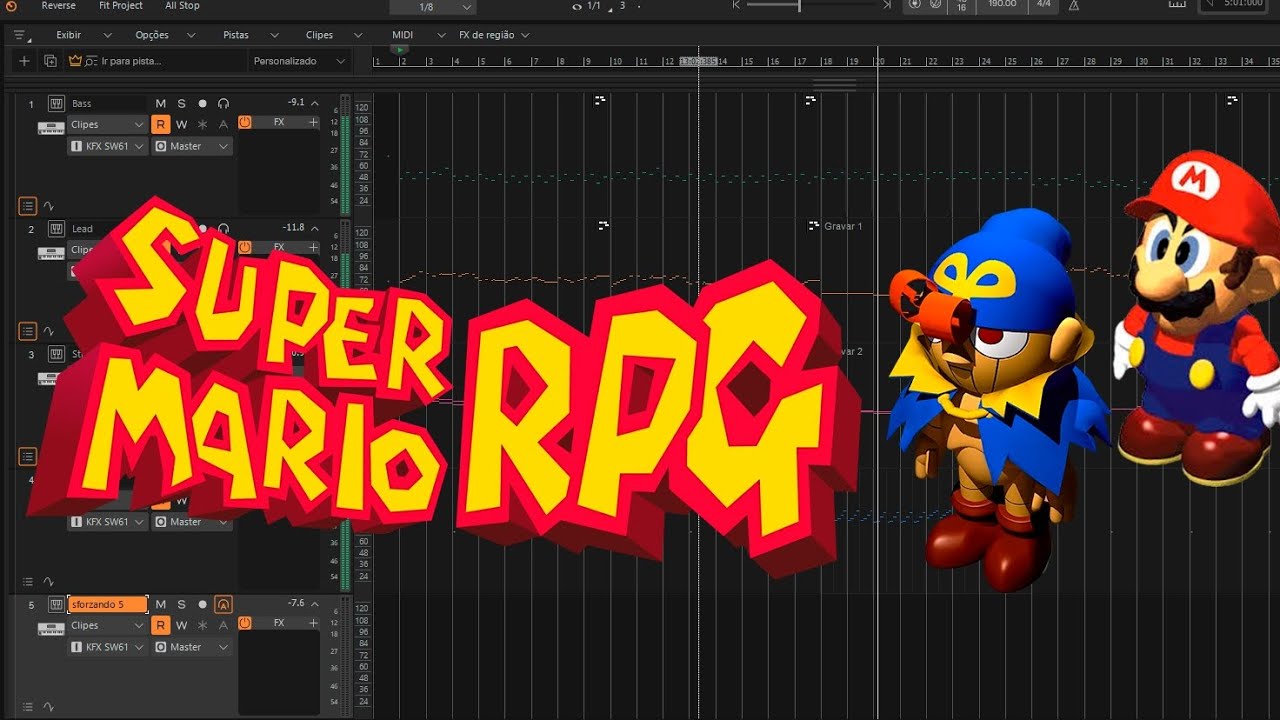Show sforzando 5 automation lanes icon
The height and width of the screenshot is (720, 1280).
48,707
